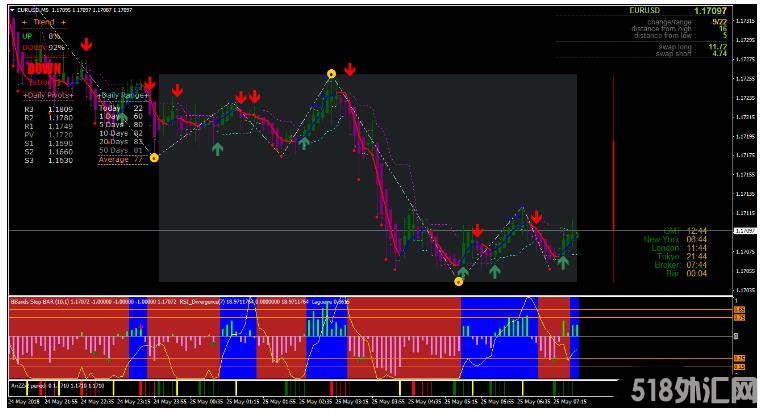Select the '+Daily Range+' heading
The width and height of the screenshot is (765, 414).
pyautogui.click(x=122, y=95)
